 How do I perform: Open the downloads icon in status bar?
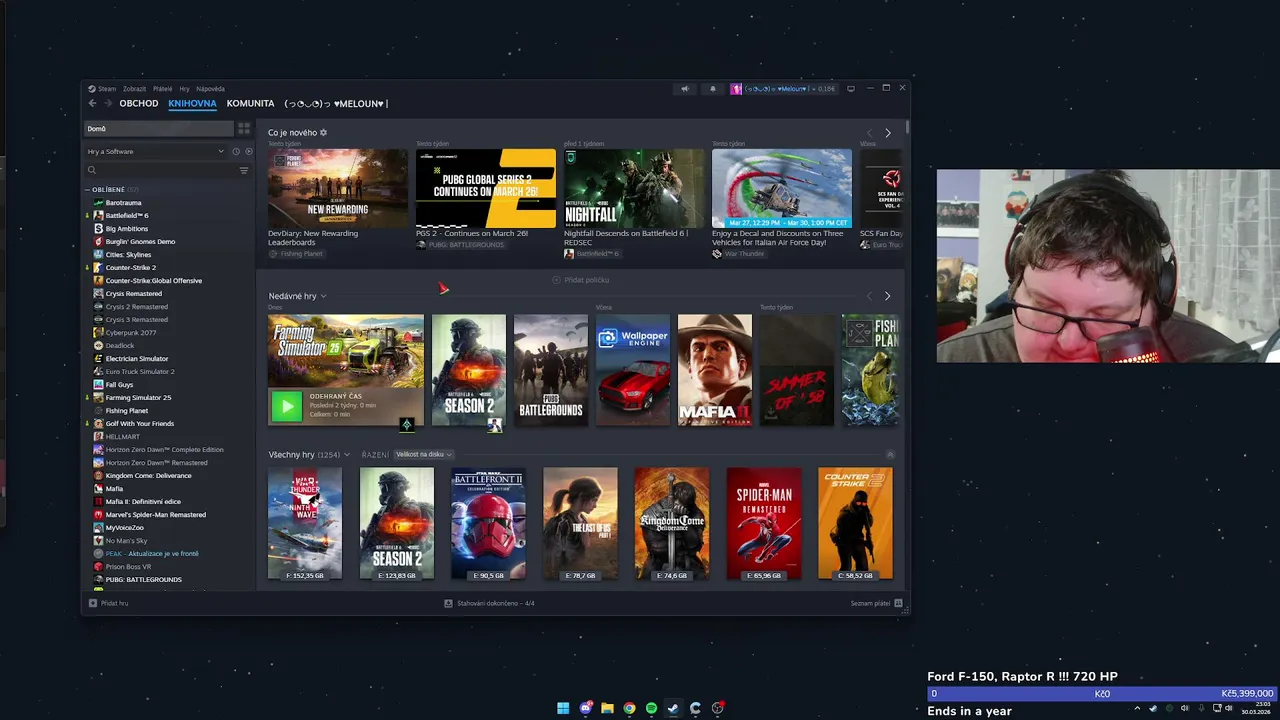coord(449,603)
